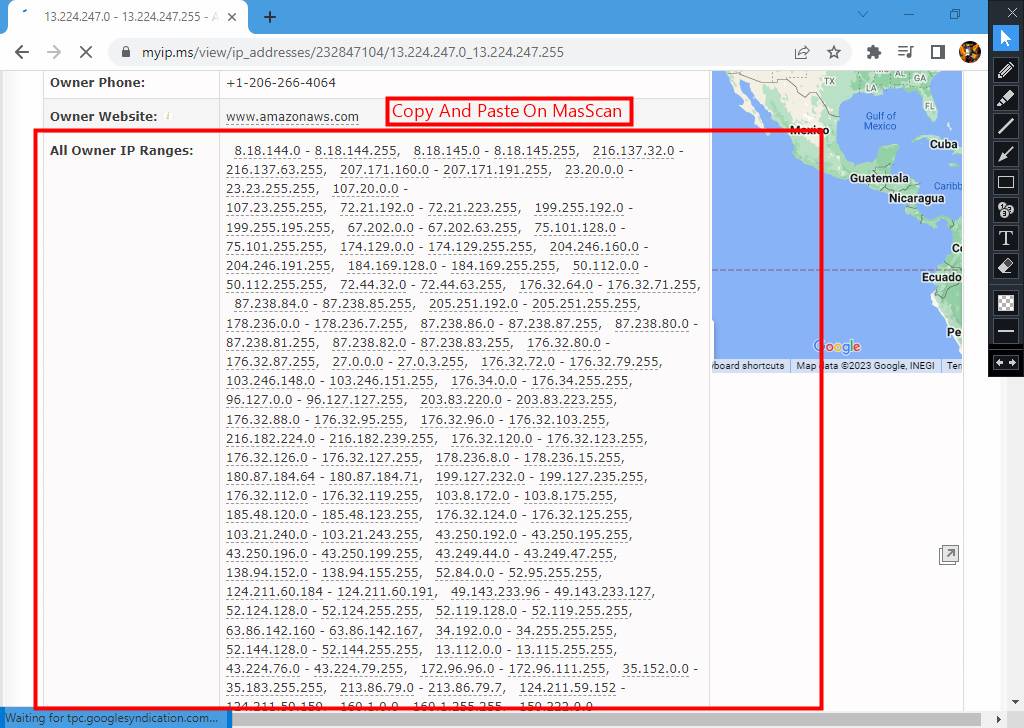Viewport: 1024px width, 728px height.
Task: Select the rectangle shape tool
Action: (x=1006, y=182)
